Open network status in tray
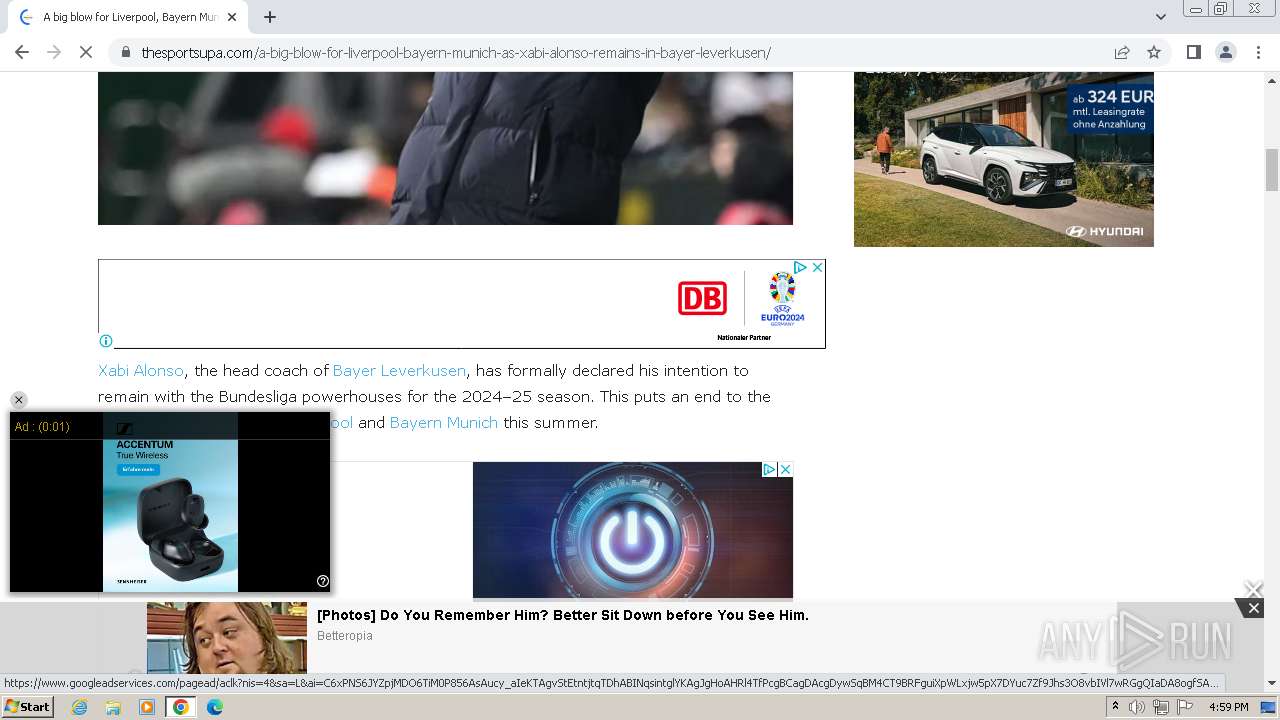The width and height of the screenshot is (1280, 720). pos(1161,707)
